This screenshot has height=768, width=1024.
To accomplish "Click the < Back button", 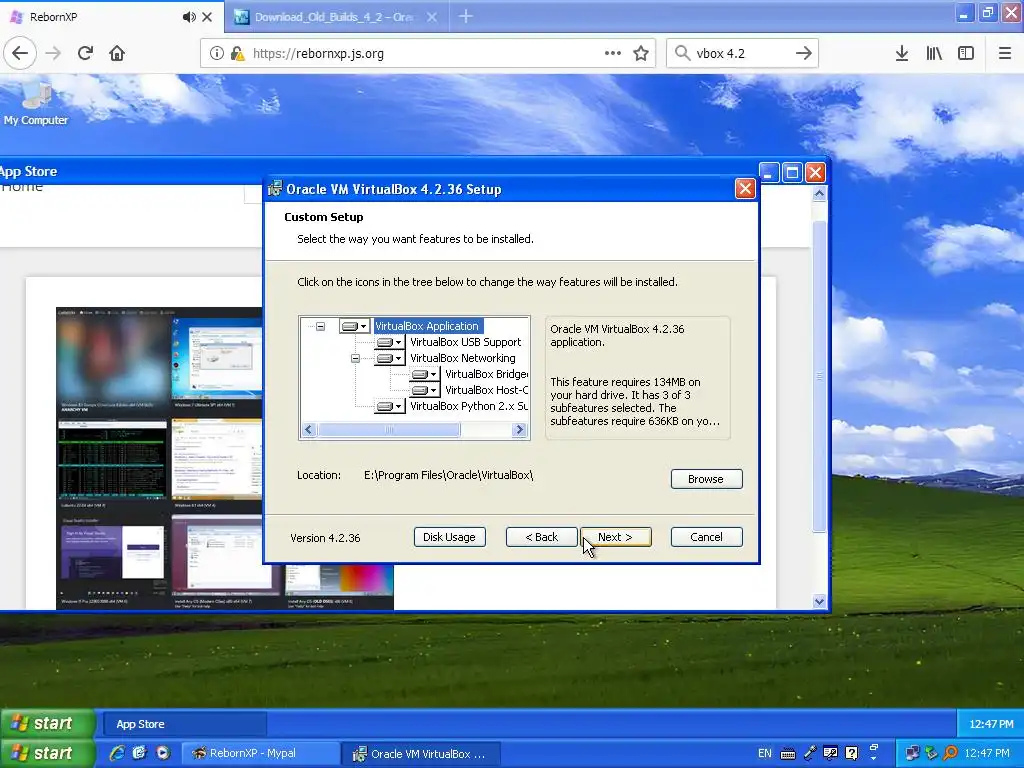I will pos(541,537).
